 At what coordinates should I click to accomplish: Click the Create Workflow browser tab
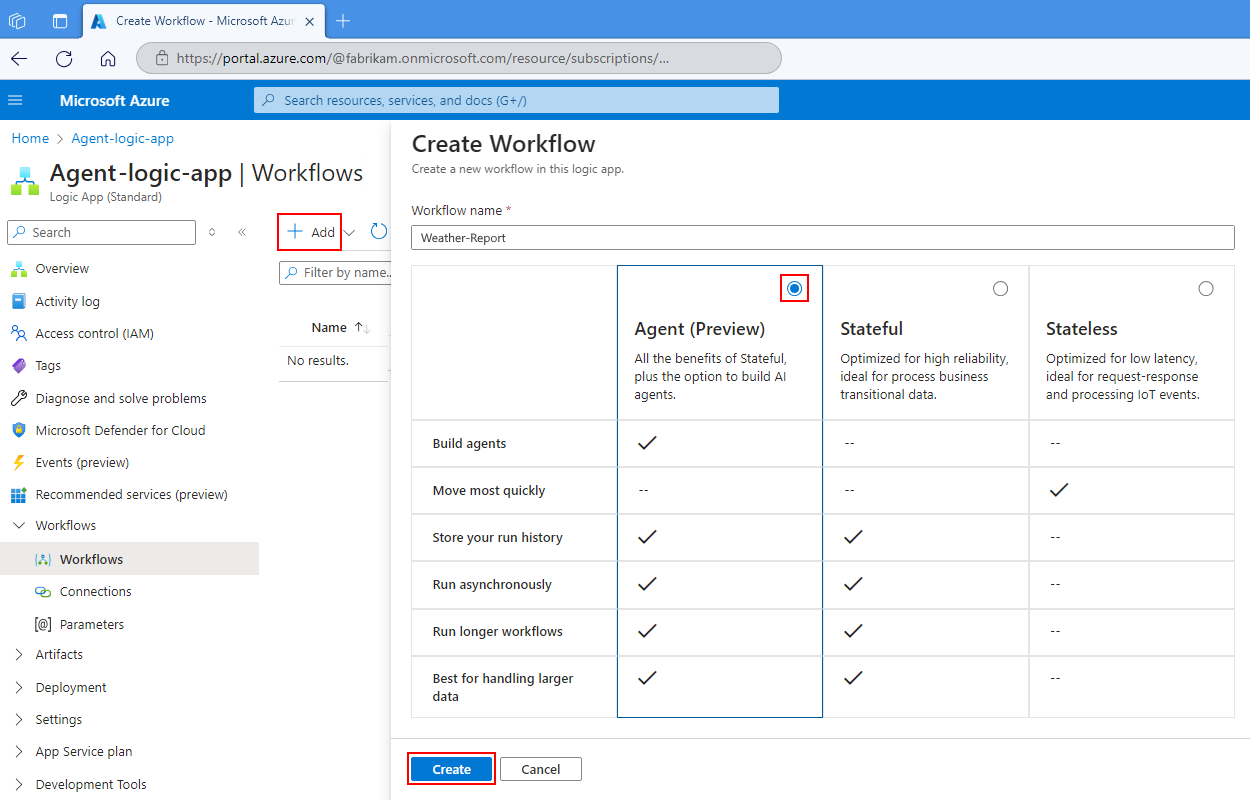coord(203,20)
